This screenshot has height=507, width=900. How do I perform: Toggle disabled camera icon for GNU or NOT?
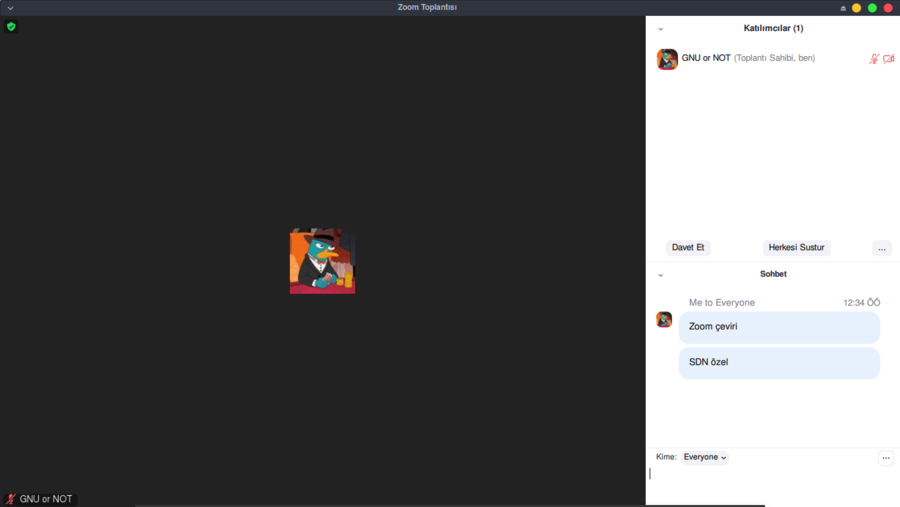pos(889,59)
